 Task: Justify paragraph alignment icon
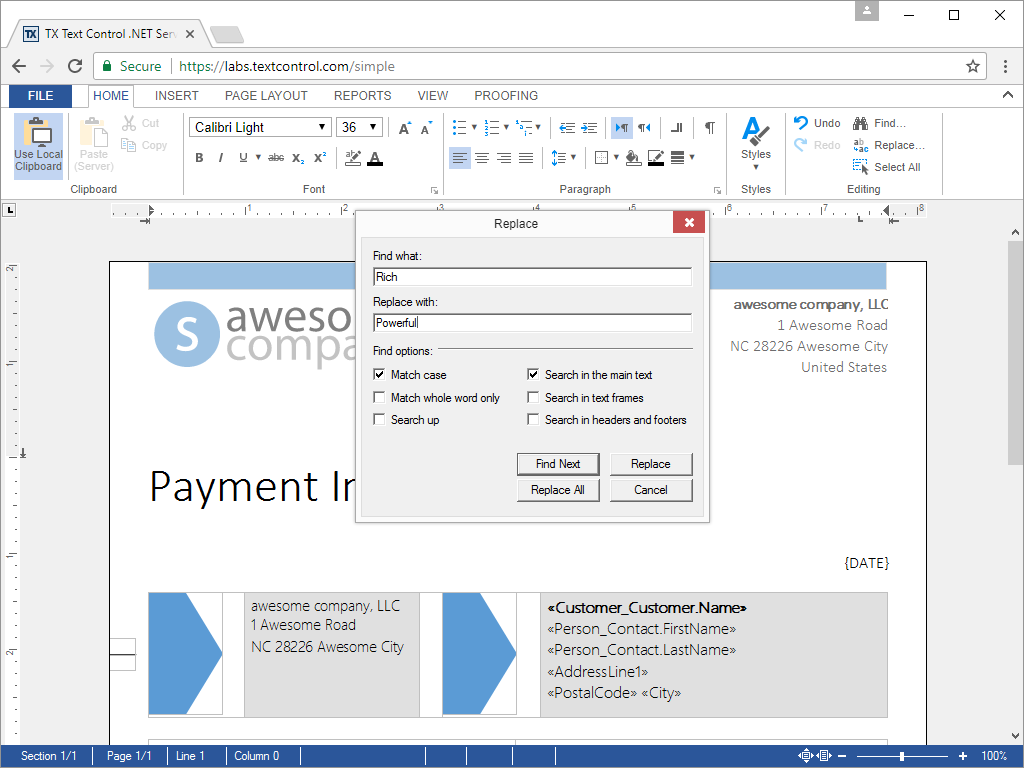(526, 158)
